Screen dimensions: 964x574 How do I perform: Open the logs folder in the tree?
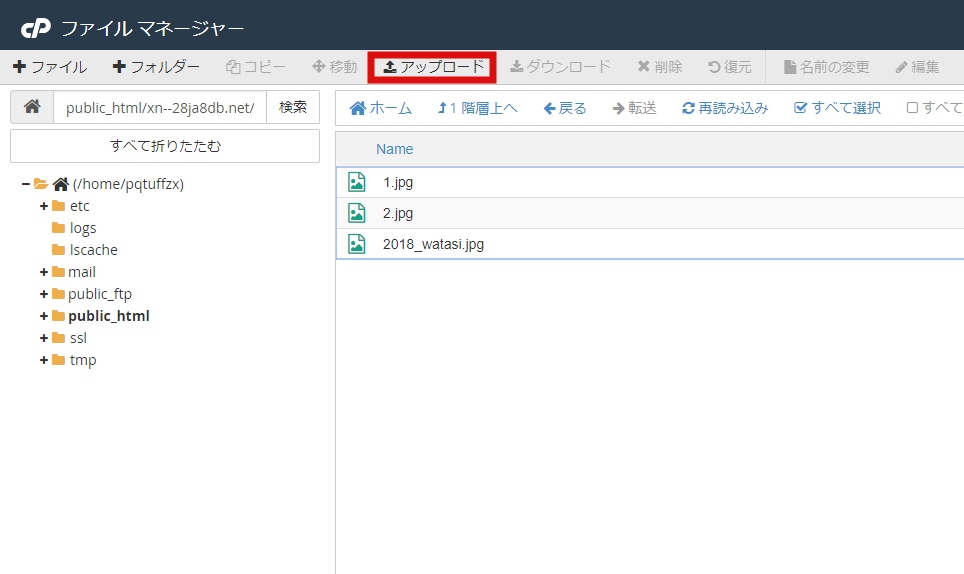83,228
